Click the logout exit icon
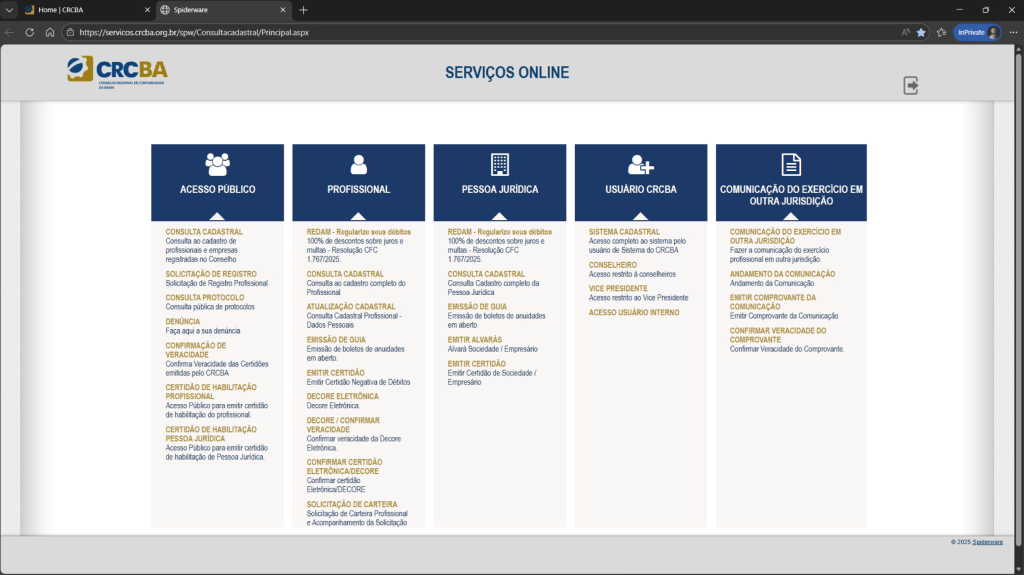 [x=911, y=86]
